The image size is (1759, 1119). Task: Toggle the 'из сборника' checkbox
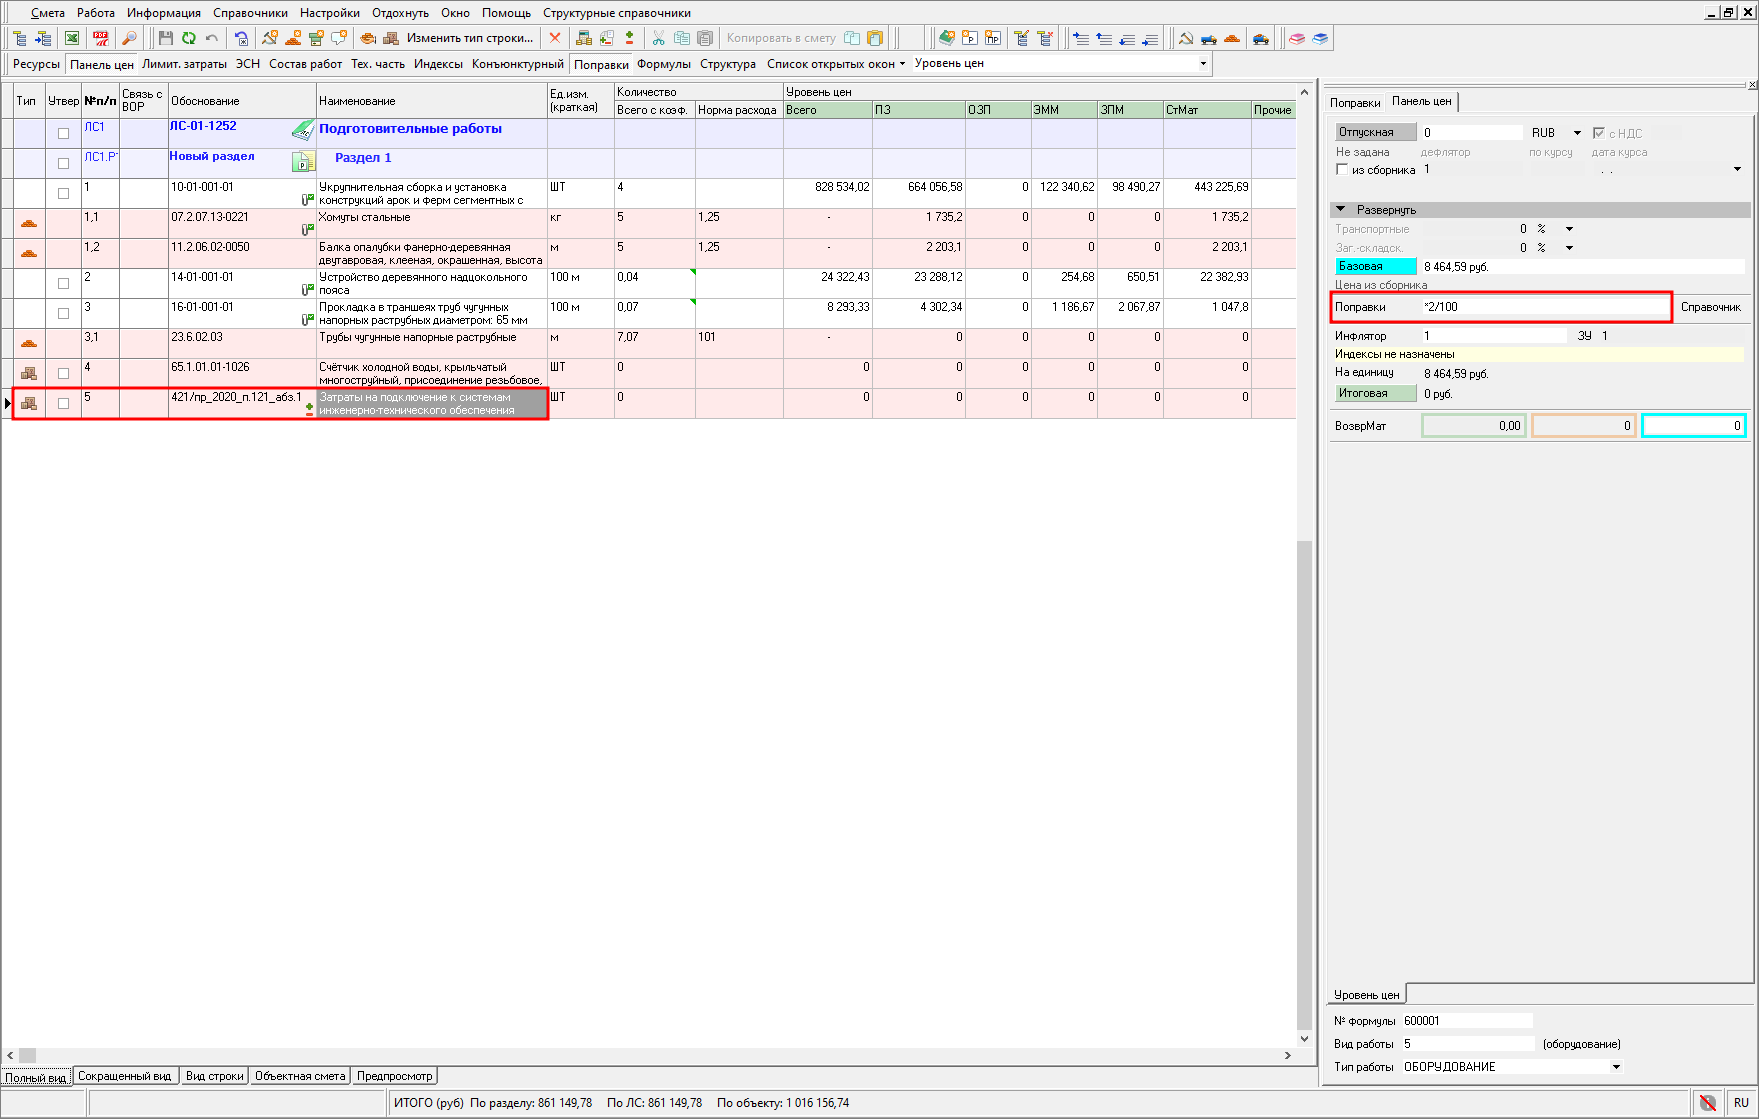click(x=1342, y=170)
